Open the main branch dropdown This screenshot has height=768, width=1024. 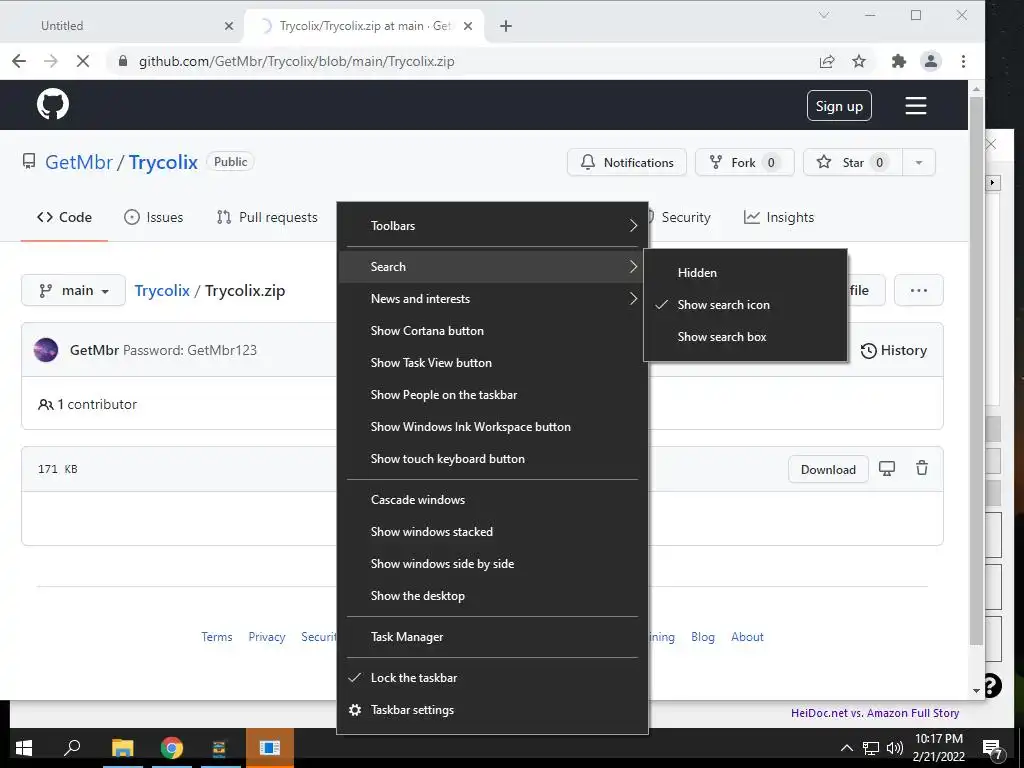[73, 290]
